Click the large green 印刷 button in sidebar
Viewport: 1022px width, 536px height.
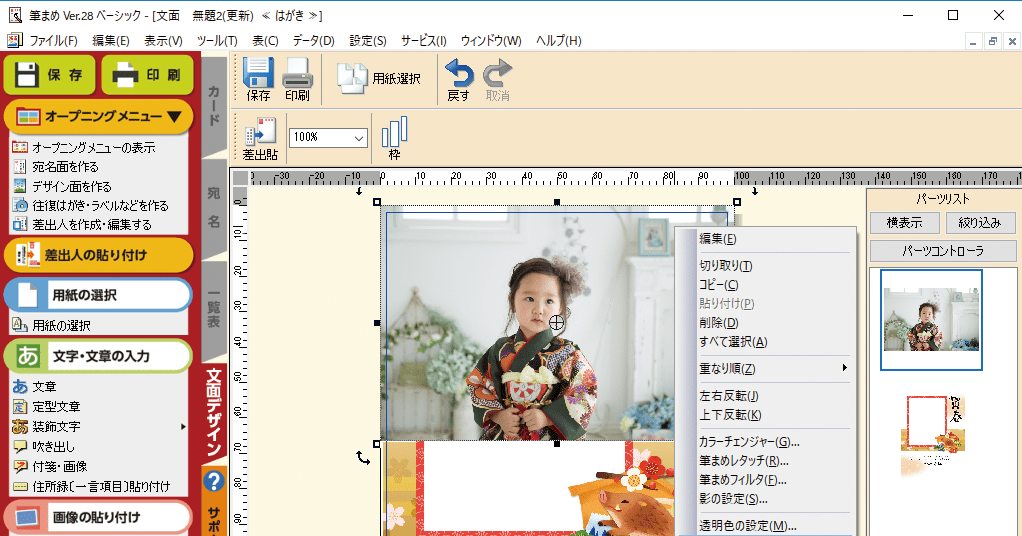pyautogui.click(x=147, y=75)
